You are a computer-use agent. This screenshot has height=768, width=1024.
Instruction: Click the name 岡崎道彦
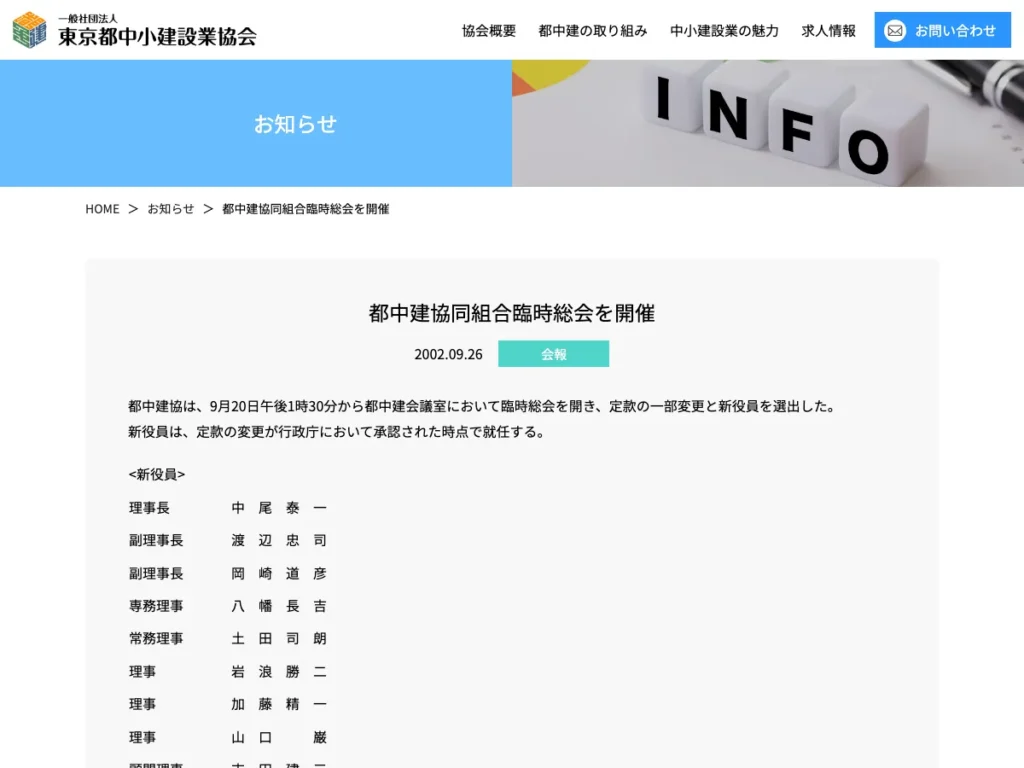click(x=279, y=573)
